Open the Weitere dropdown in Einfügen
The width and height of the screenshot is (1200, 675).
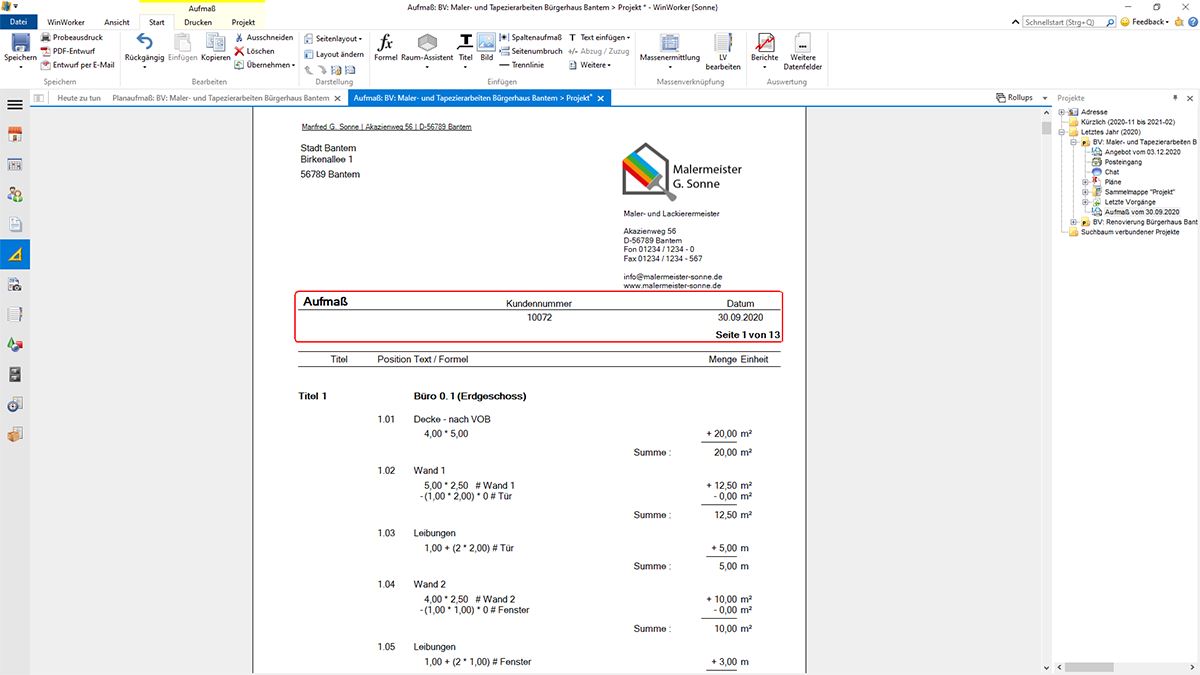590,64
